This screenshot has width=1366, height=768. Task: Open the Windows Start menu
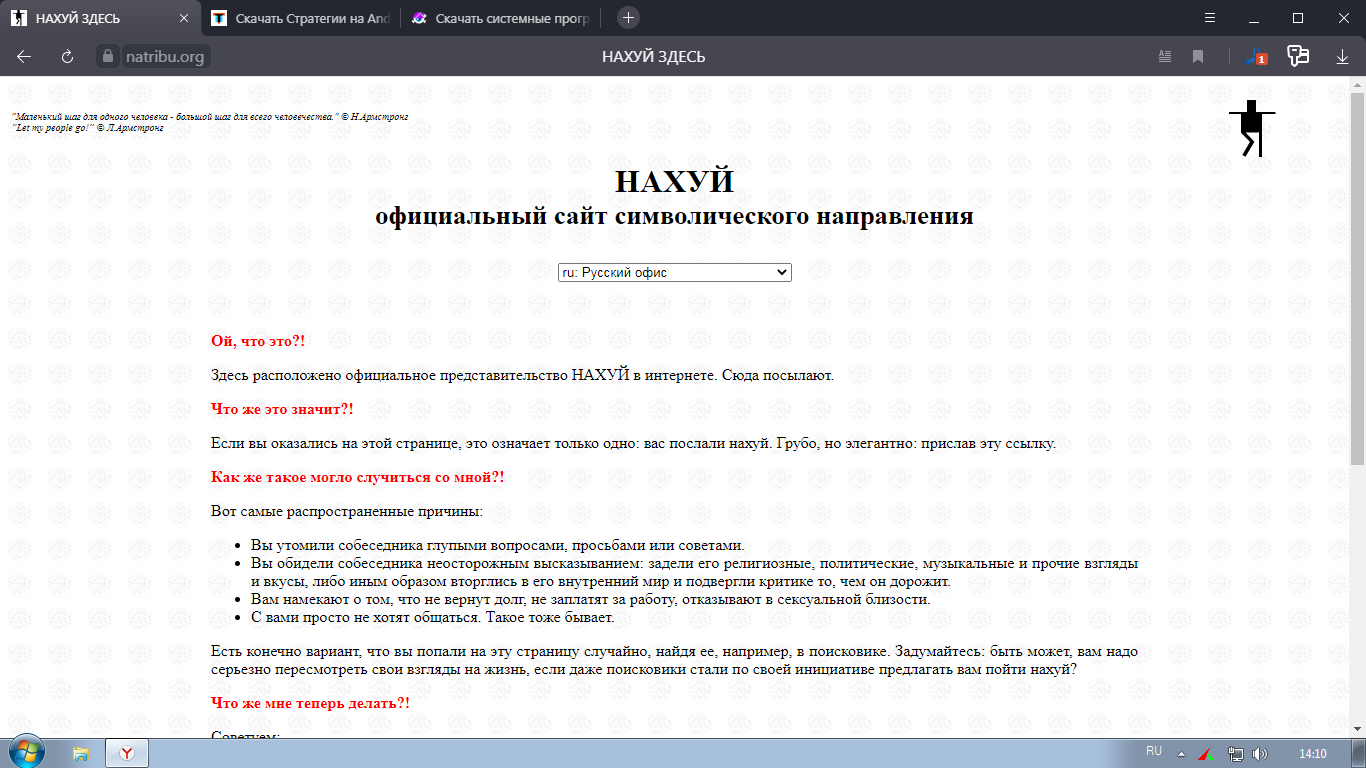point(27,752)
